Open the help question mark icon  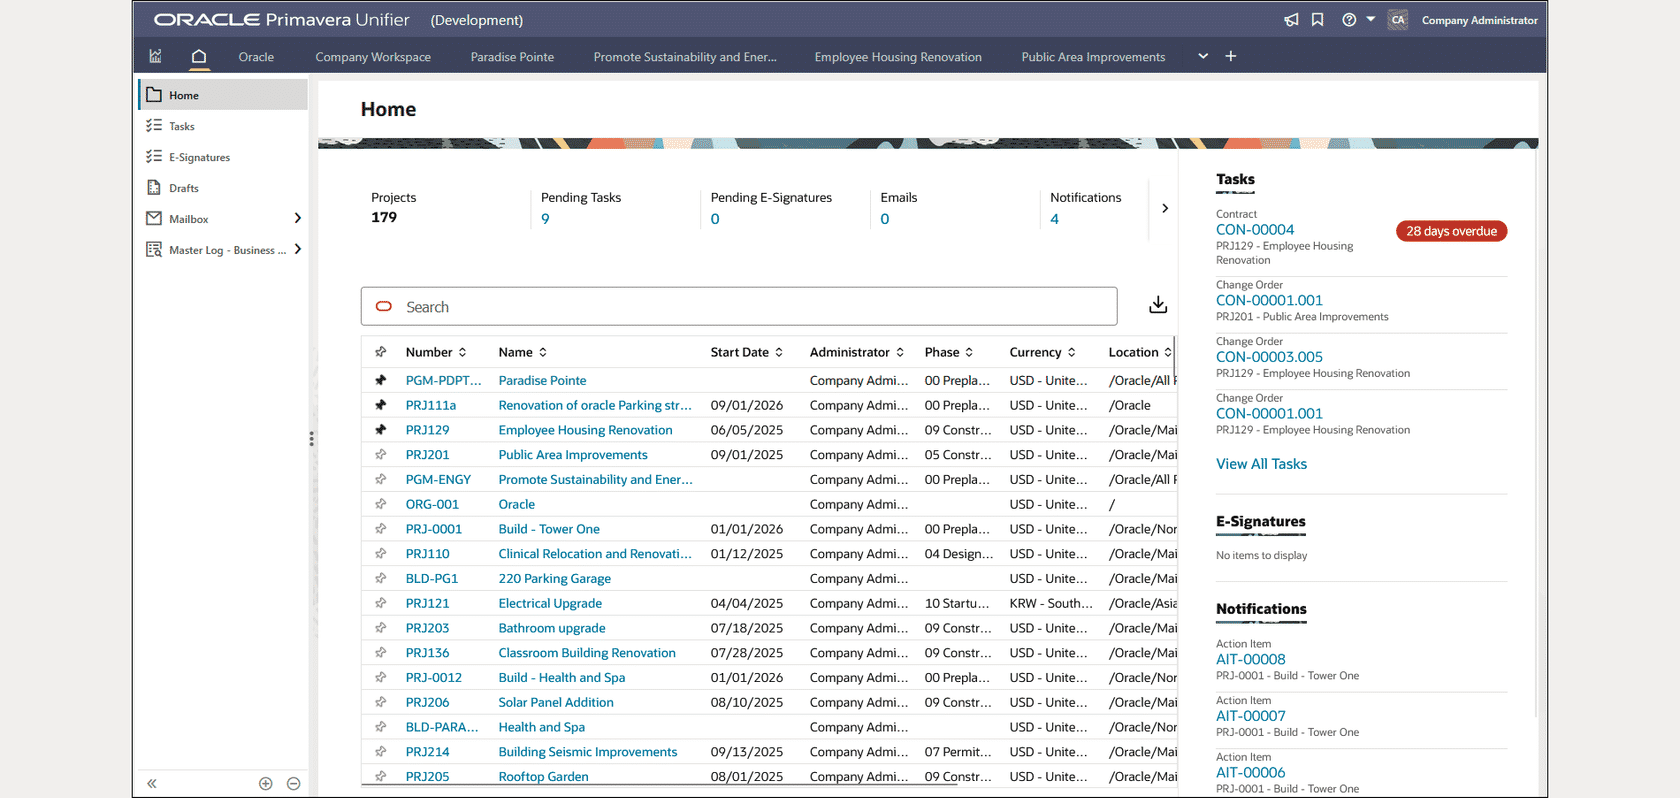click(1349, 20)
